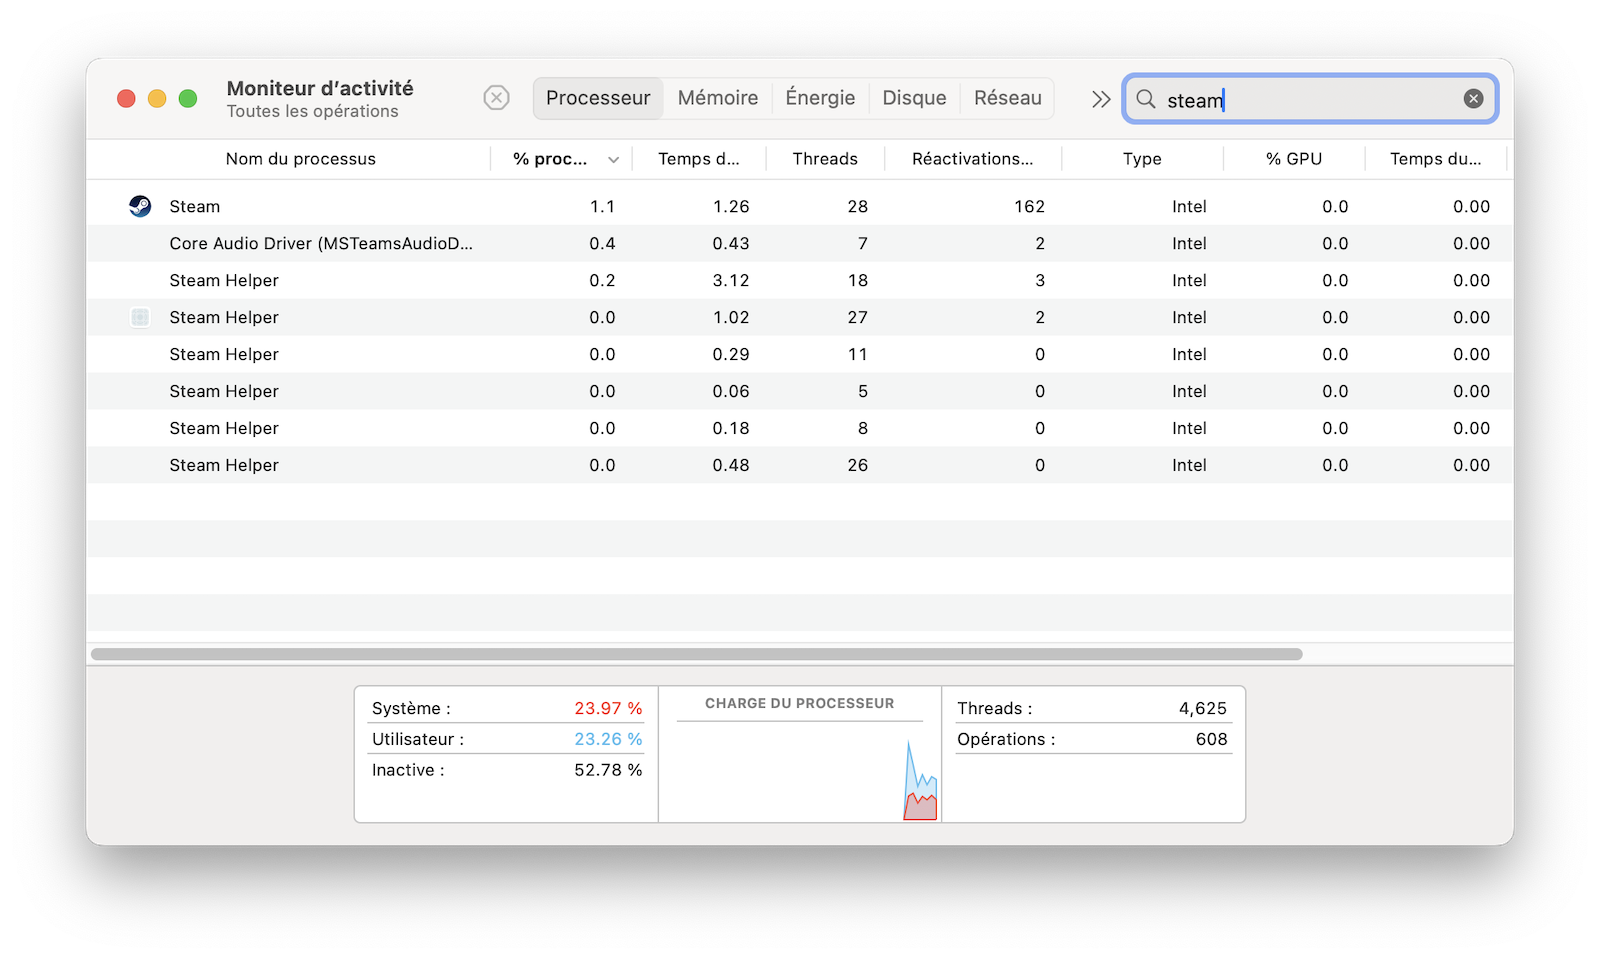Select Steam Helper row with 26 threads

[x=800, y=465]
